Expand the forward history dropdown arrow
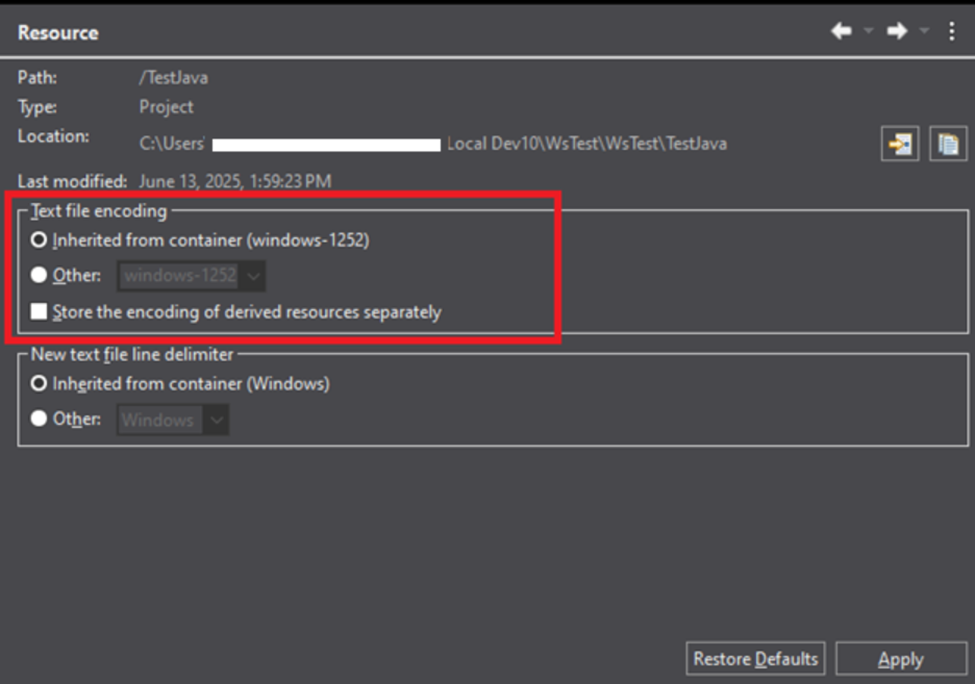 [x=924, y=32]
